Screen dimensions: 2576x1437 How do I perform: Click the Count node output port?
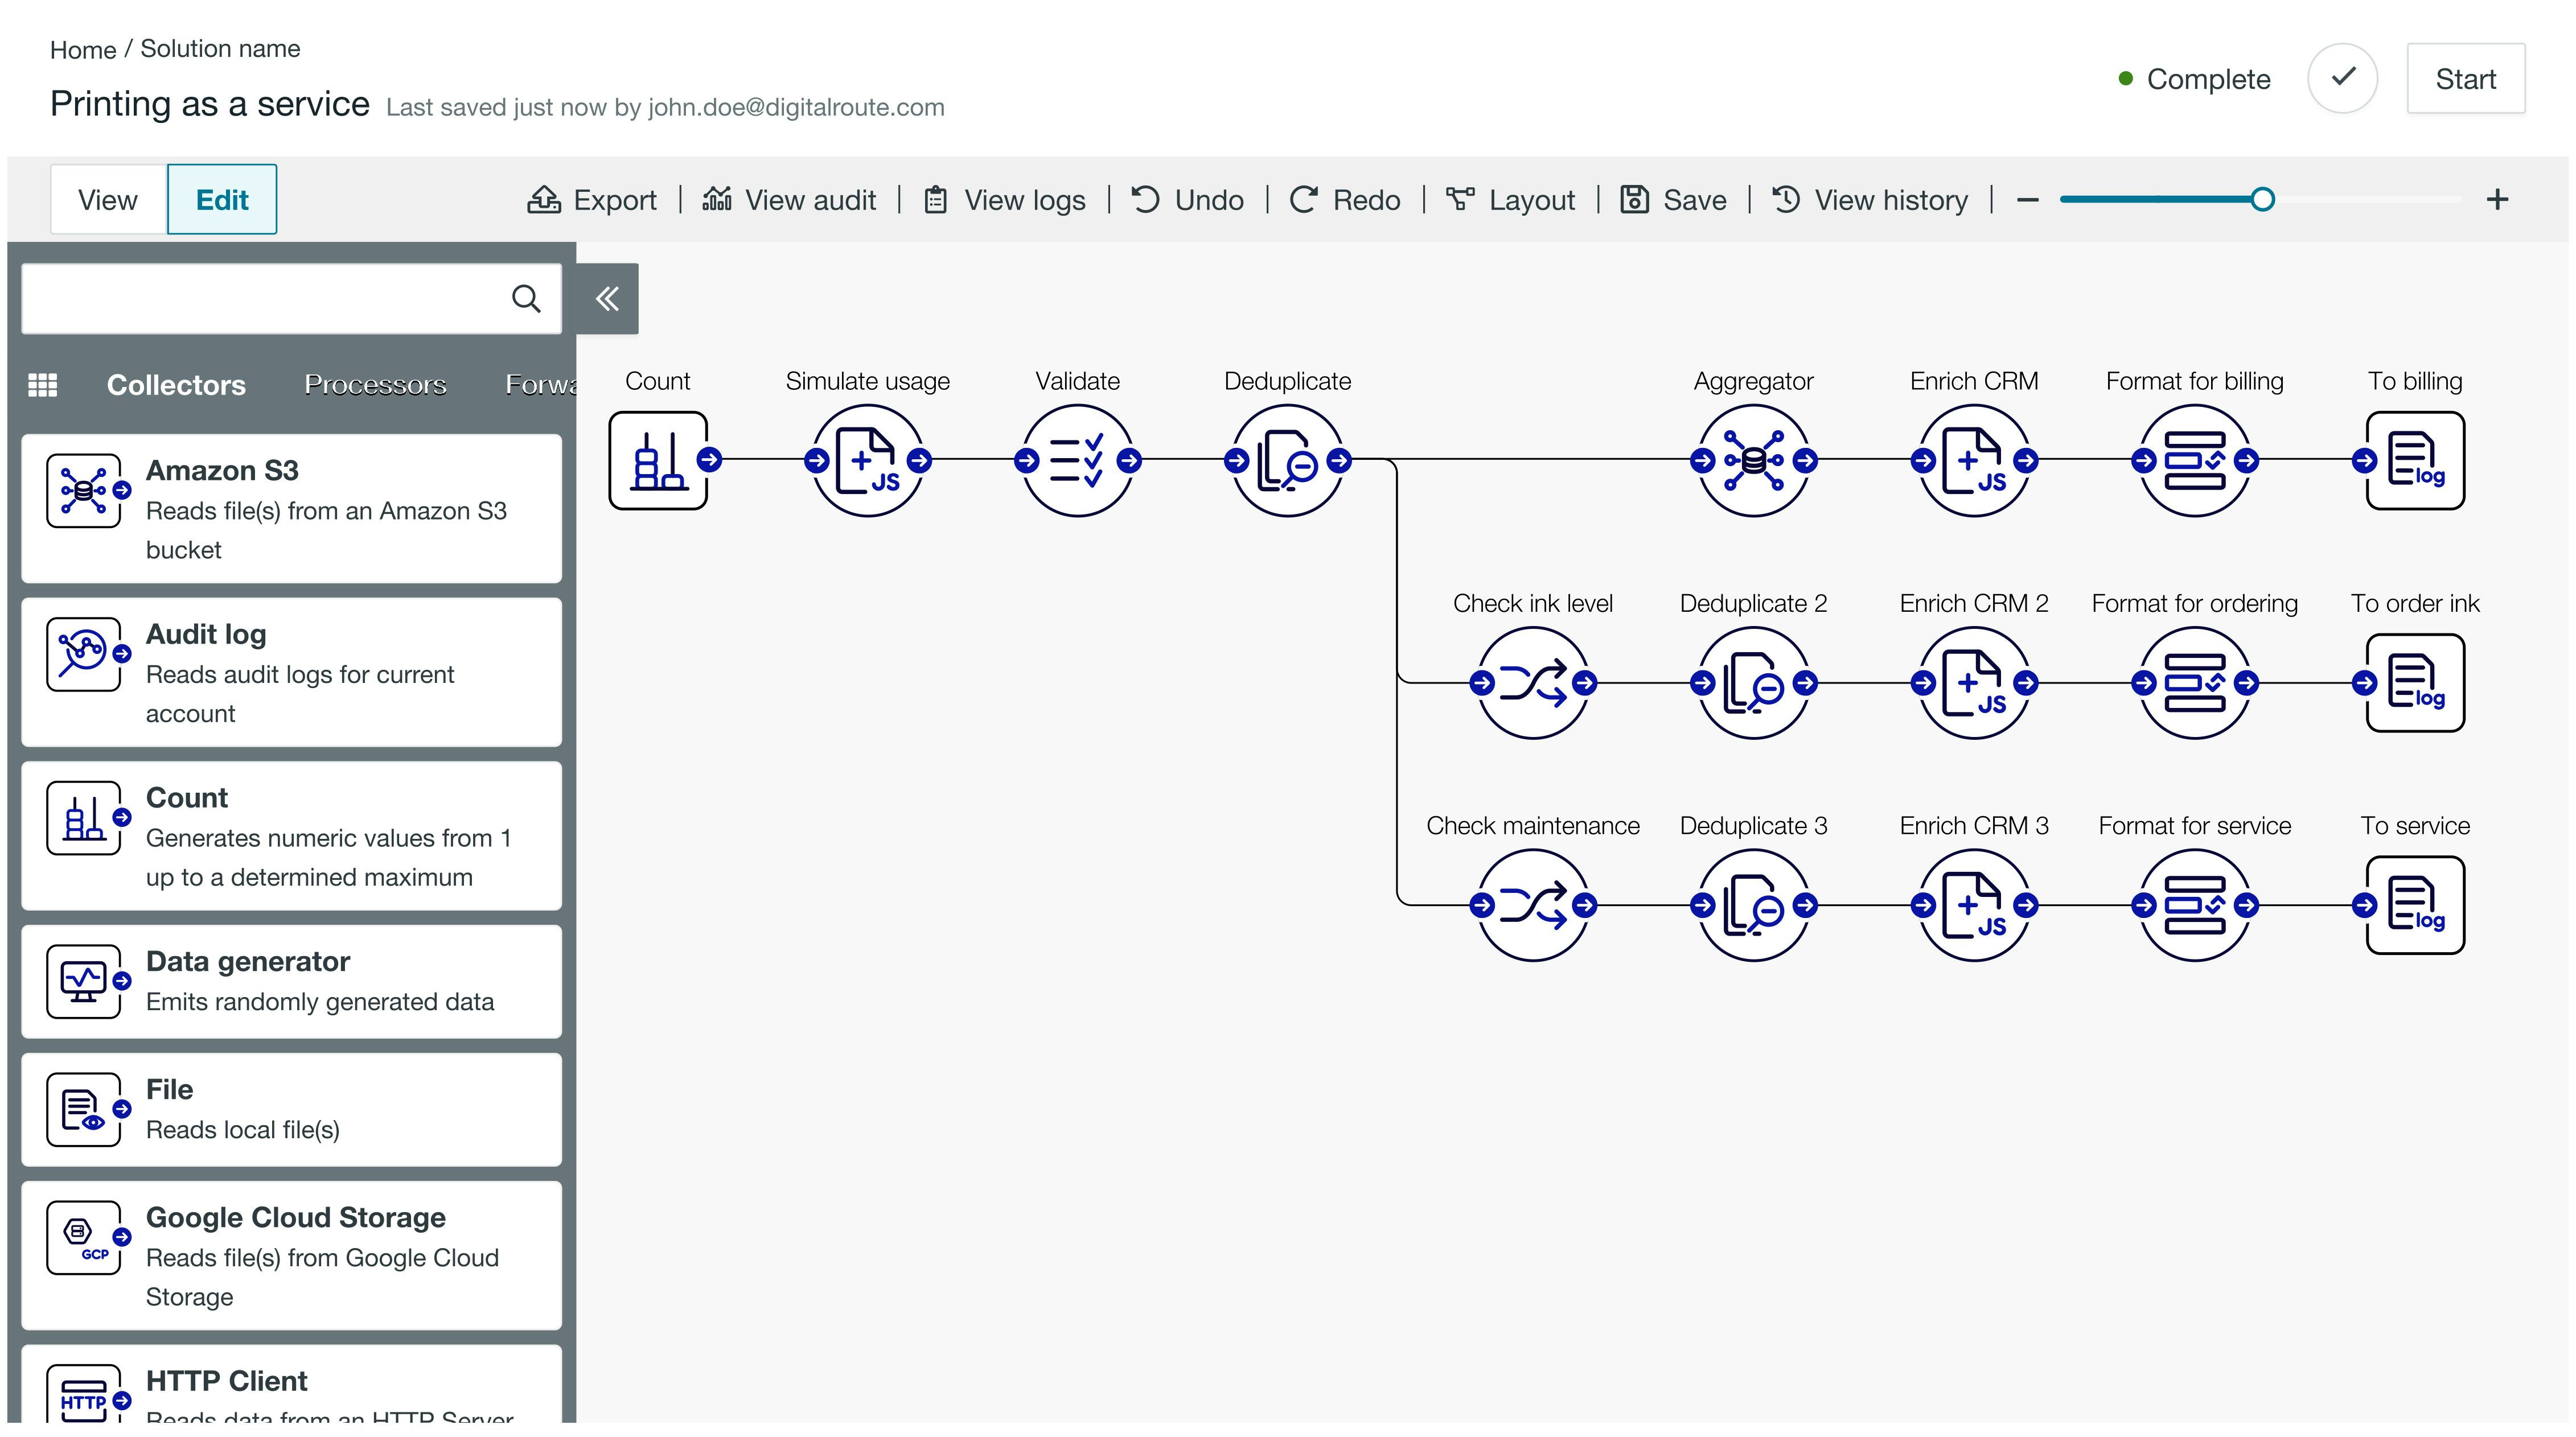[710, 460]
